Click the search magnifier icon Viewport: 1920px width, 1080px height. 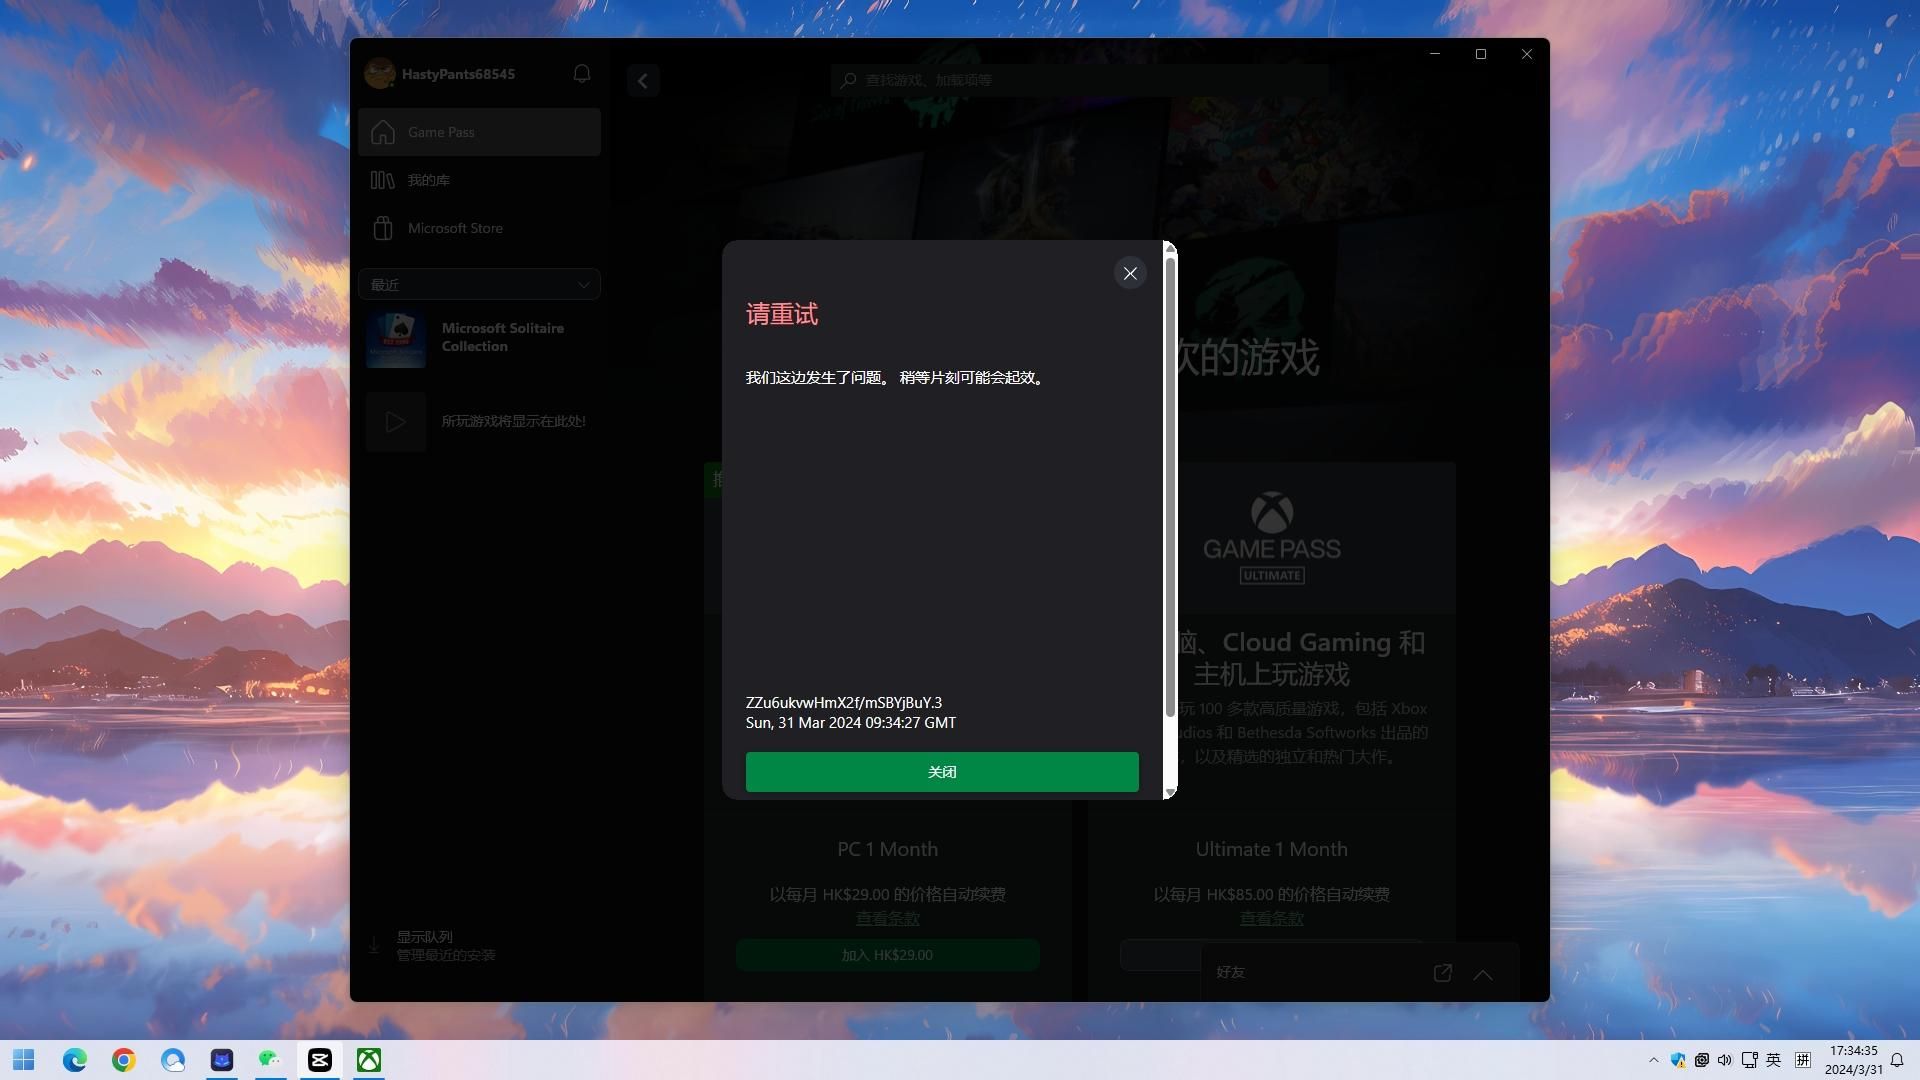(x=848, y=80)
